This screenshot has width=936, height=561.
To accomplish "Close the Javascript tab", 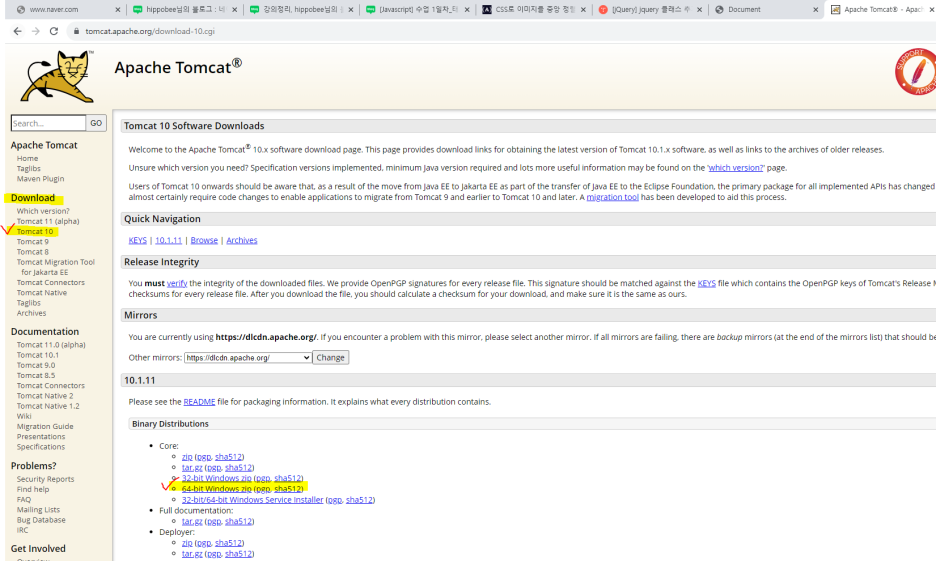I will [x=467, y=10].
